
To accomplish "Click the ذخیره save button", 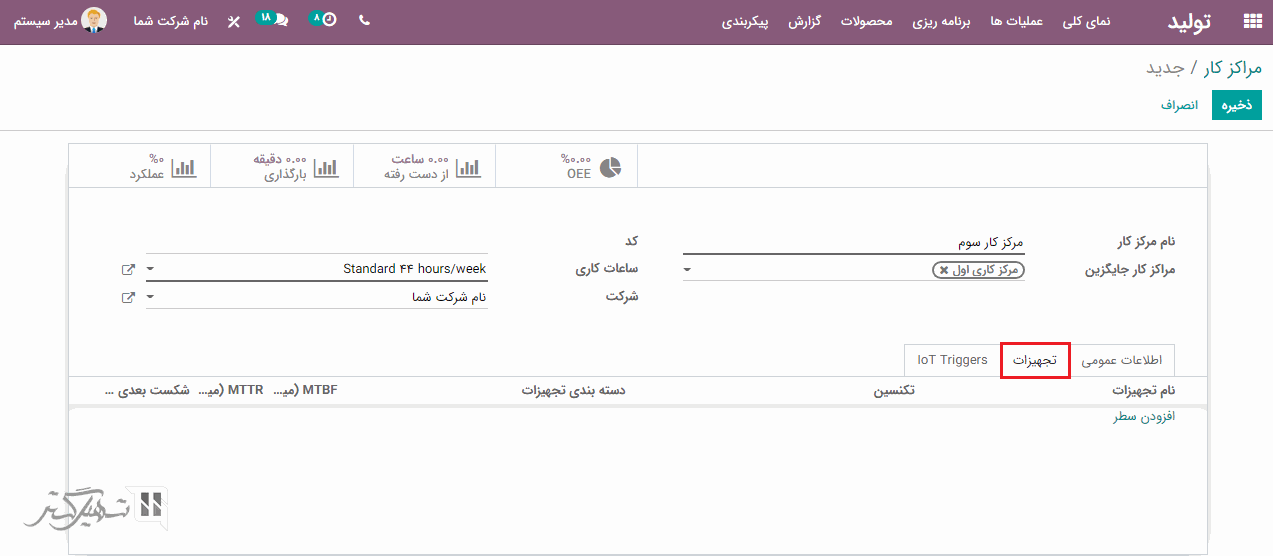I will click(1236, 105).
